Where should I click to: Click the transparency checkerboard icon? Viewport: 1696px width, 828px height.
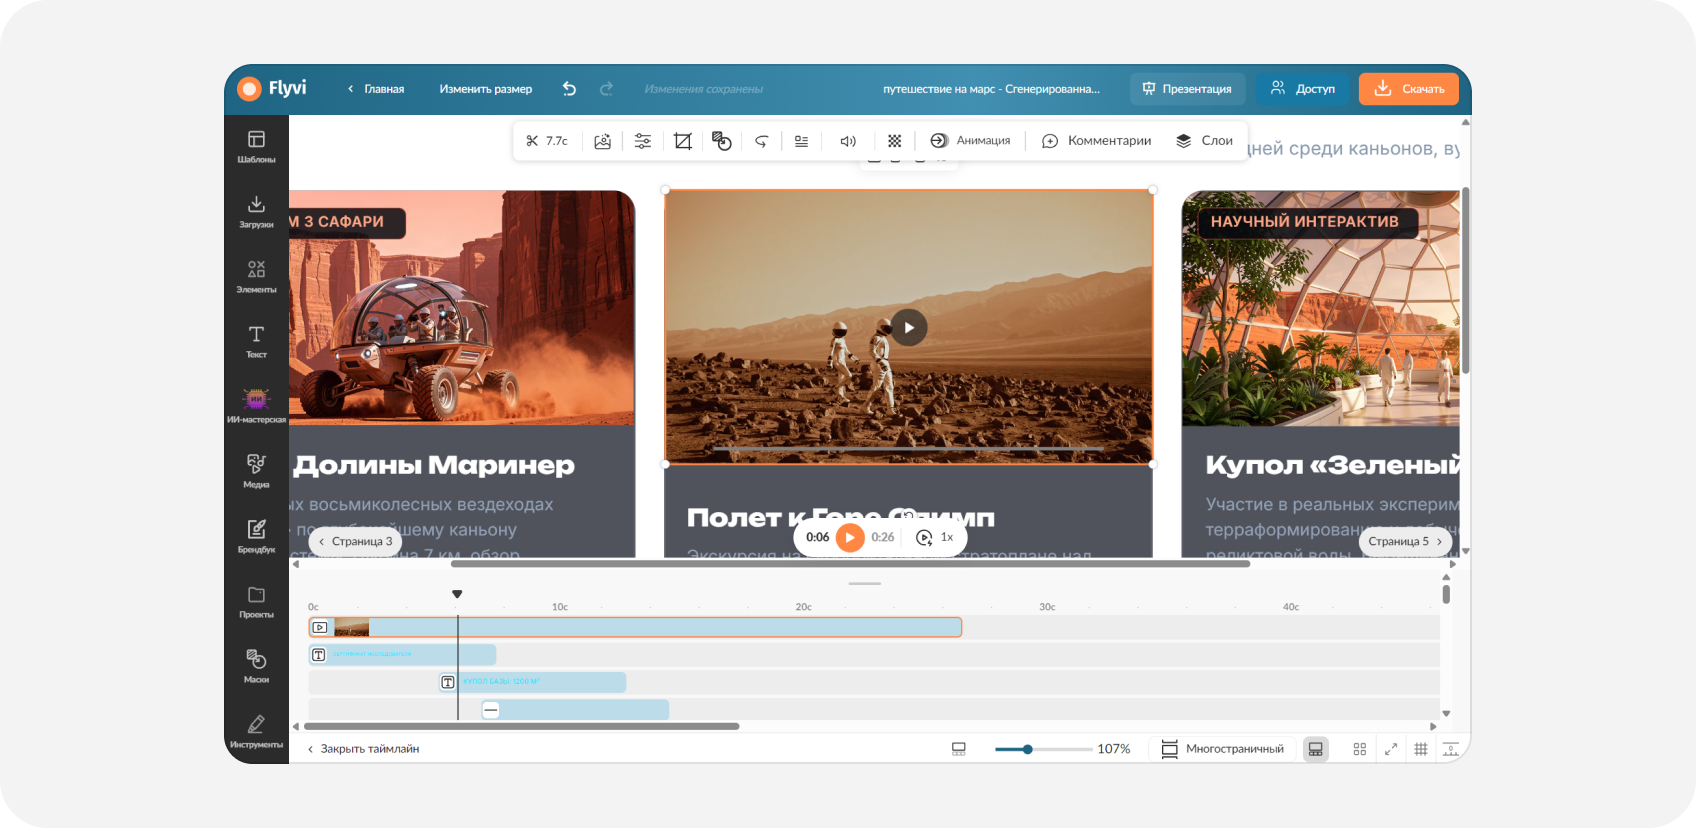[895, 141]
